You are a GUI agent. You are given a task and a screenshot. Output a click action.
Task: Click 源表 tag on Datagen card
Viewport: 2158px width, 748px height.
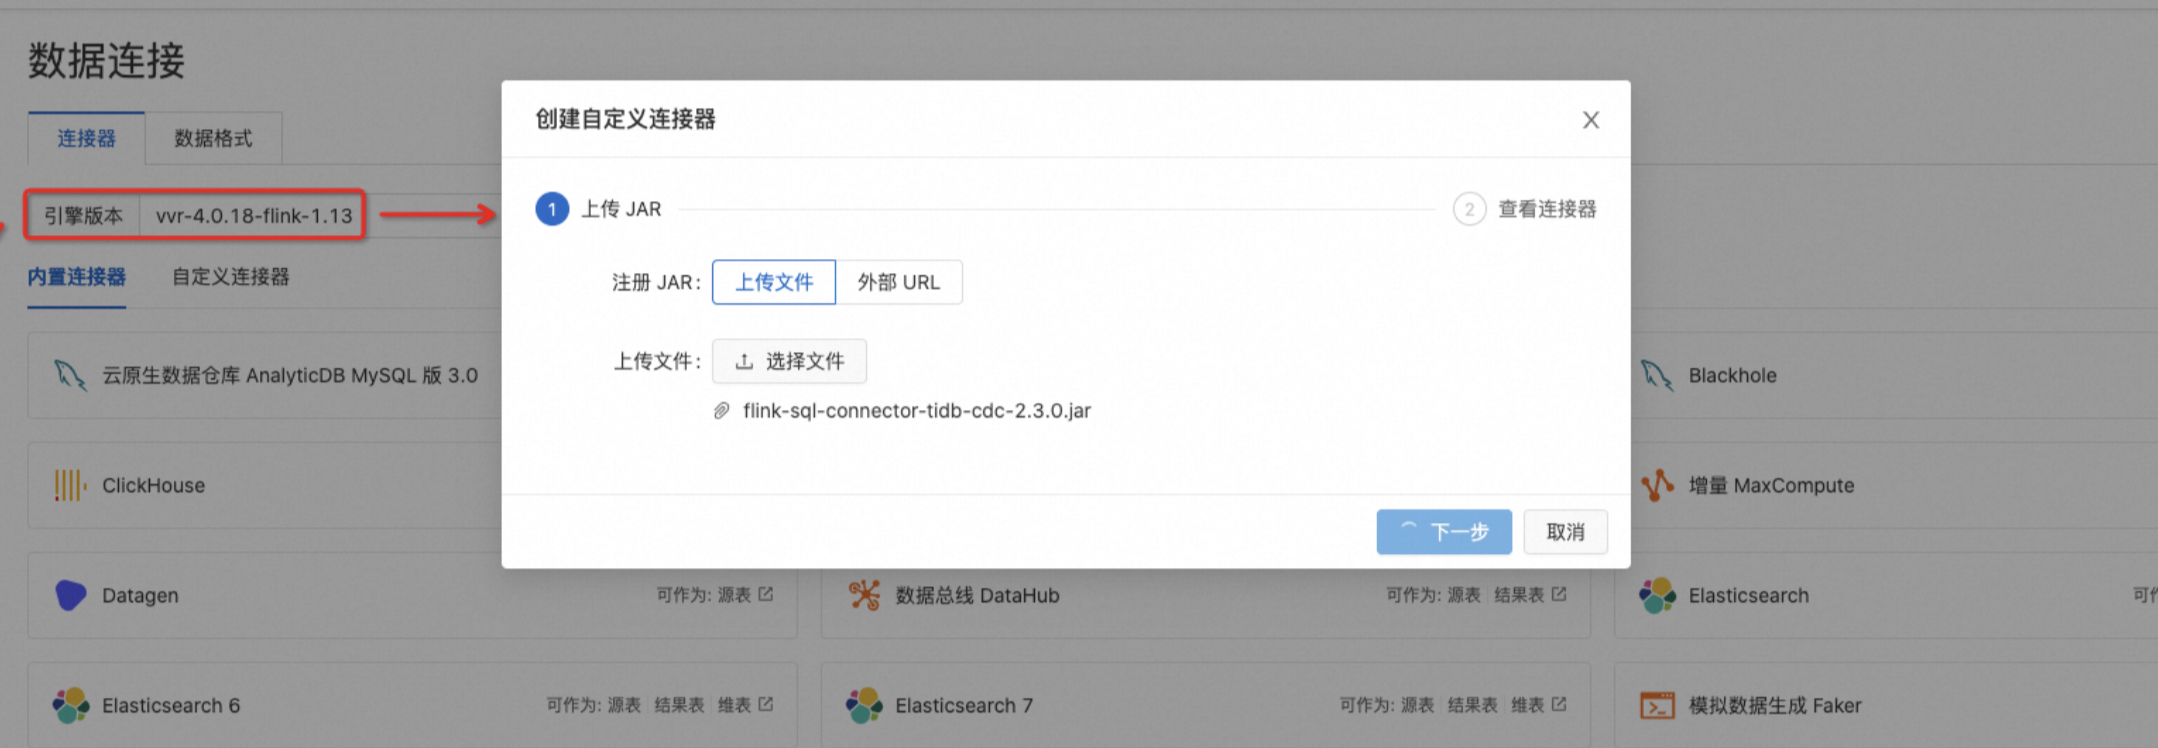734,595
